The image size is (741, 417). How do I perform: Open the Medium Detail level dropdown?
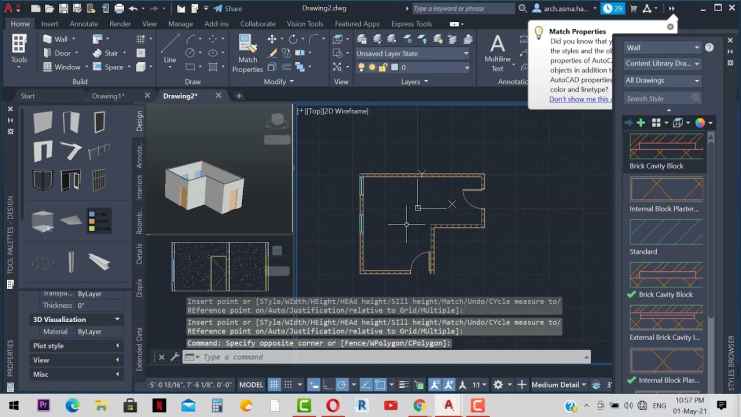566,384
